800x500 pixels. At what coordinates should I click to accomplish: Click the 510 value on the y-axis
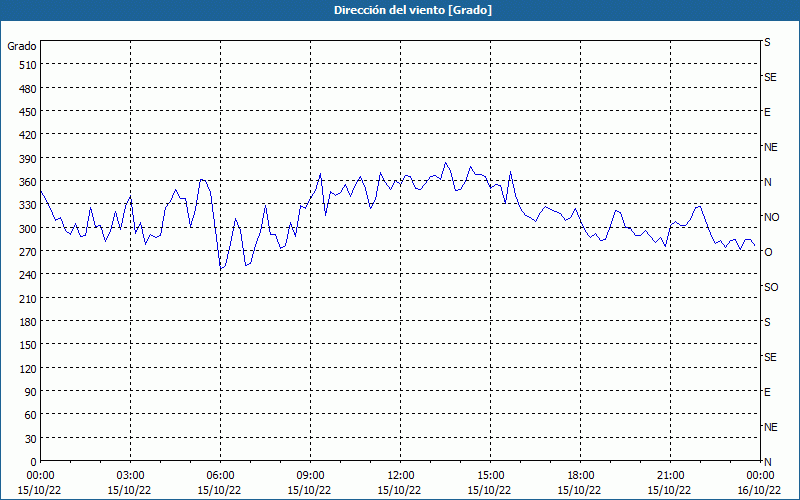coord(28,65)
